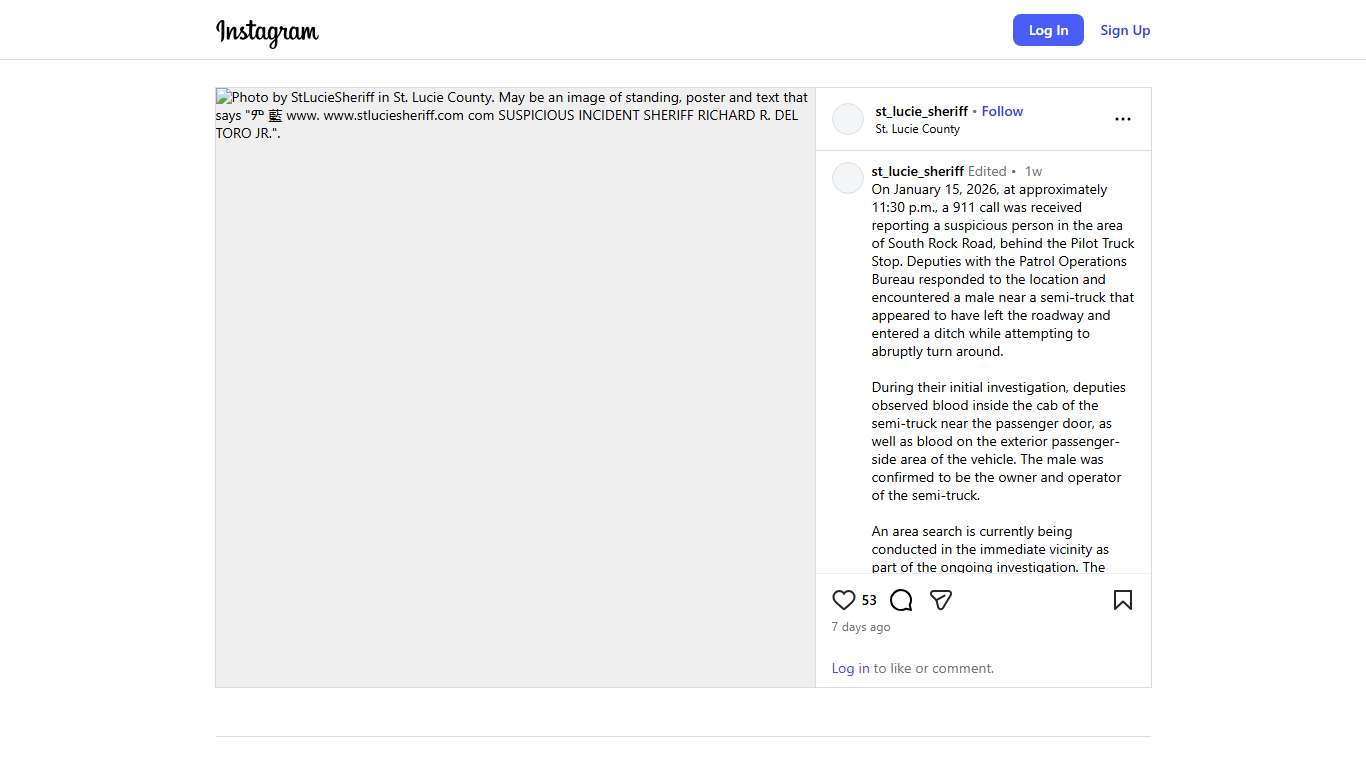1366x768 pixels.
Task: Click the profile avatar in the post header
Action: [848, 119]
